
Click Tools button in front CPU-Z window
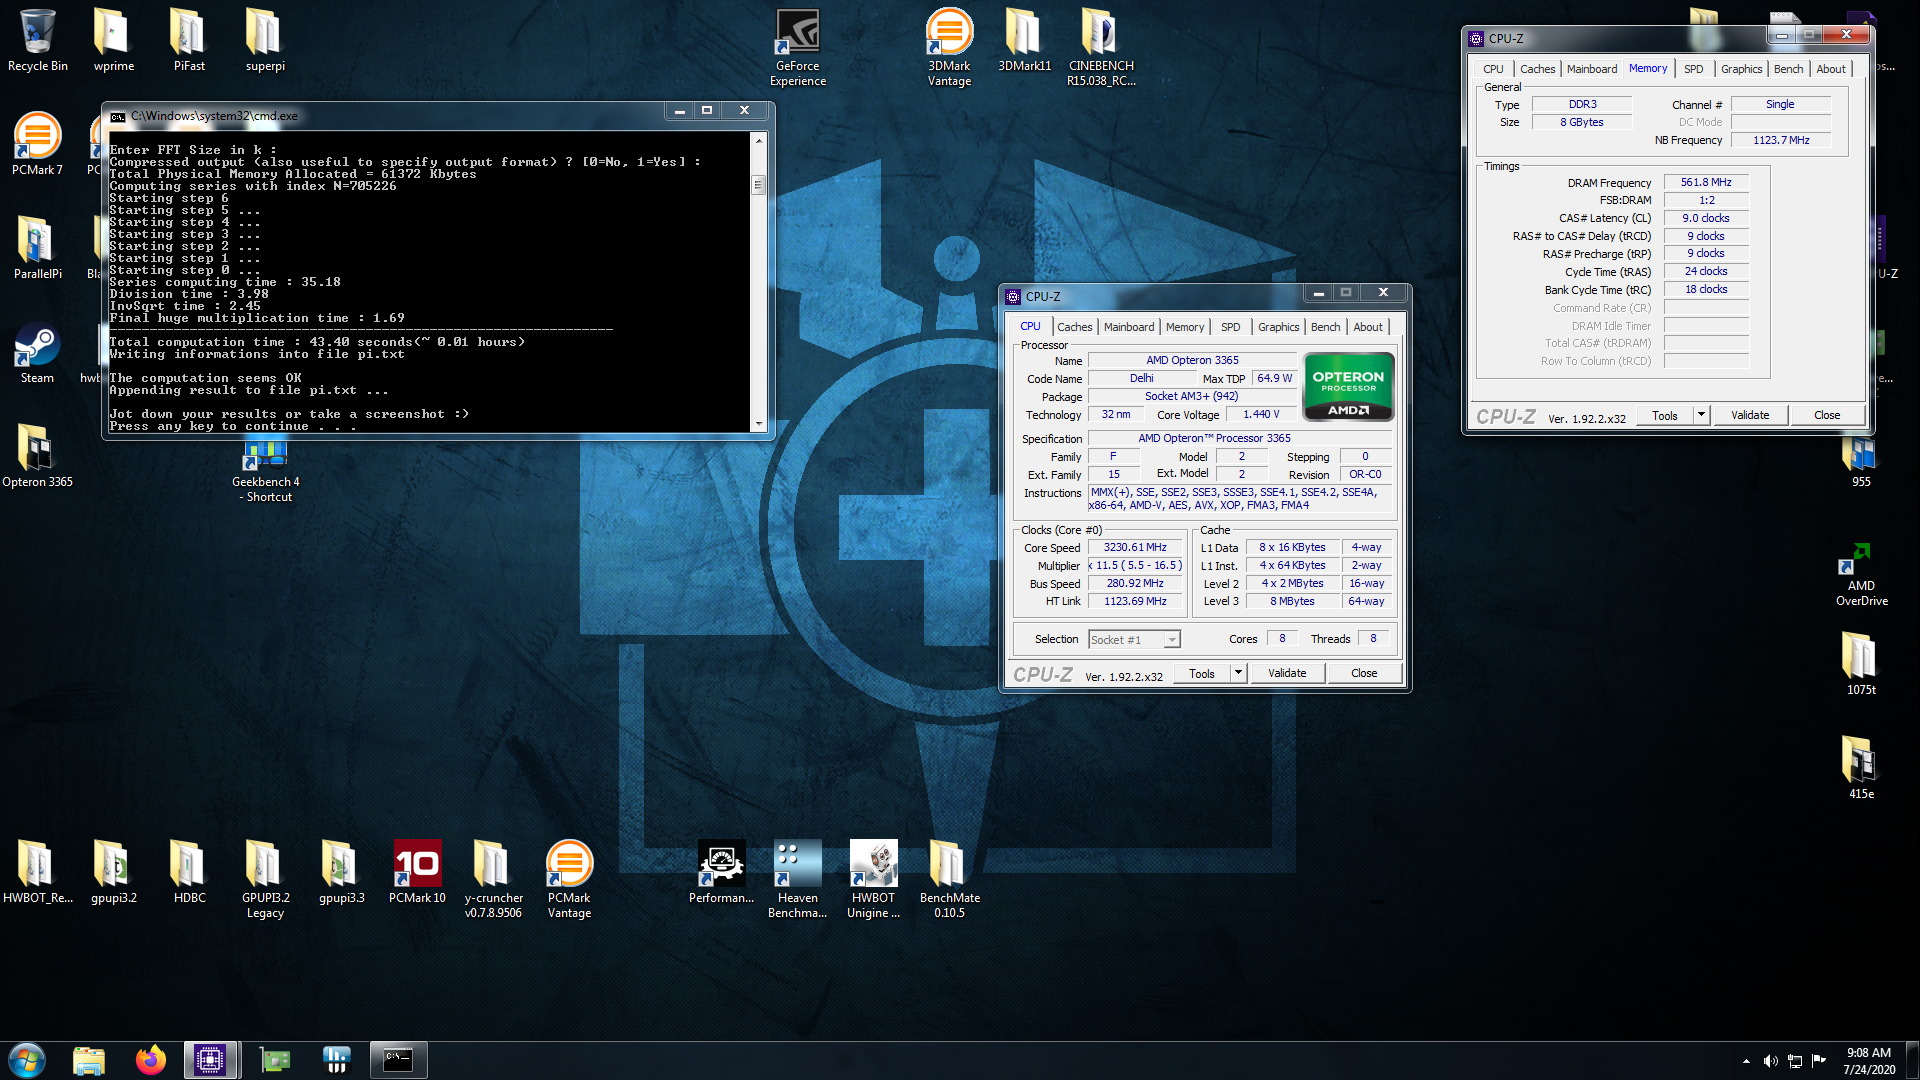[x=1202, y=673]
